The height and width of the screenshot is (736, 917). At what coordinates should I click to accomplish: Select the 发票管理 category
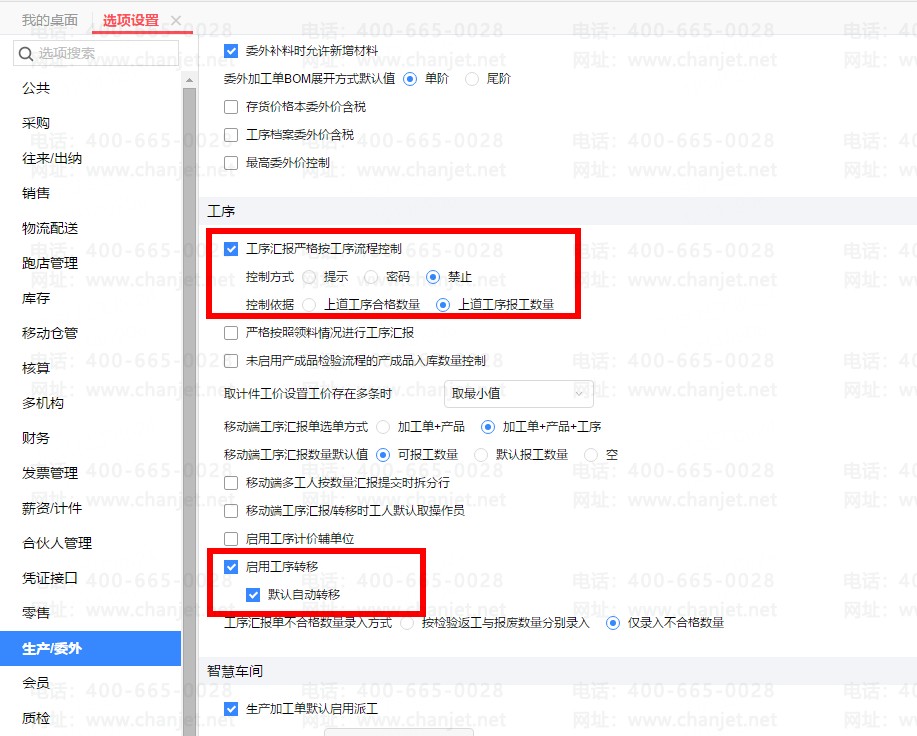[50, 474]
